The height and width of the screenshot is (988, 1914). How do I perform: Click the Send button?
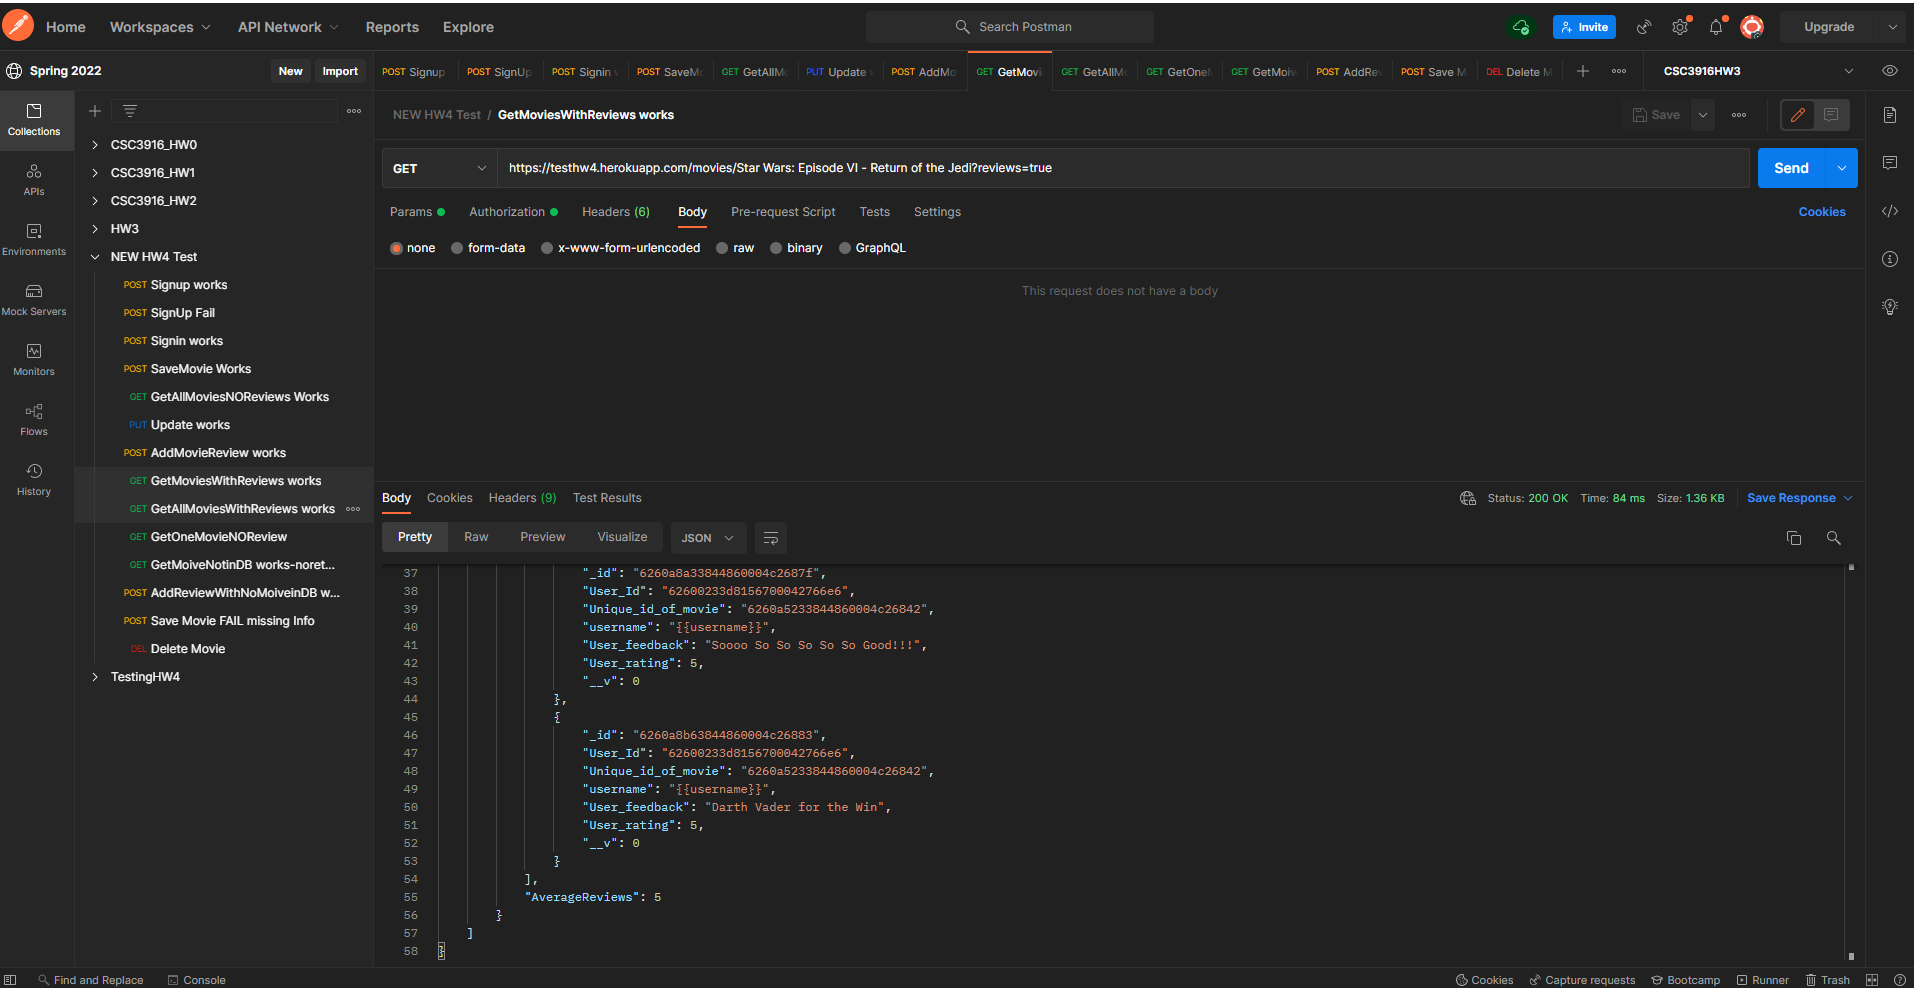coord(1791,167)
